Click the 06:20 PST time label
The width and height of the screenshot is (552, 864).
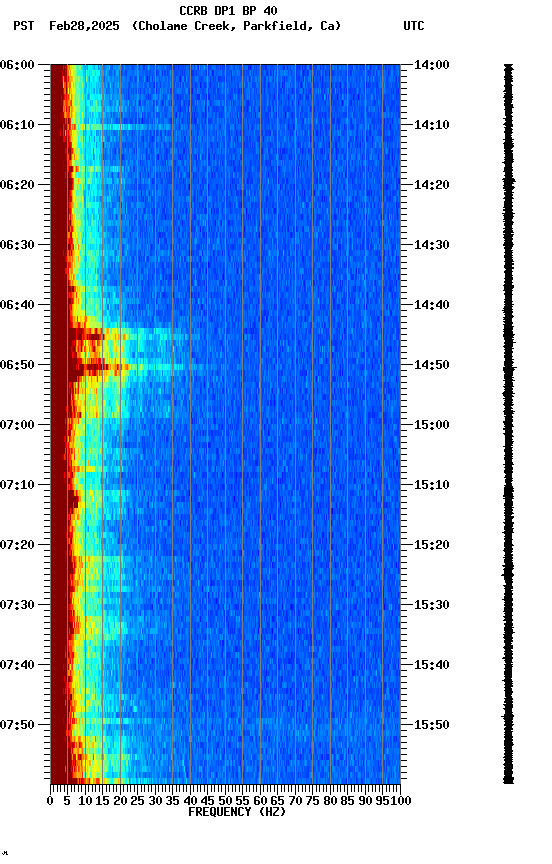point(17,185)
